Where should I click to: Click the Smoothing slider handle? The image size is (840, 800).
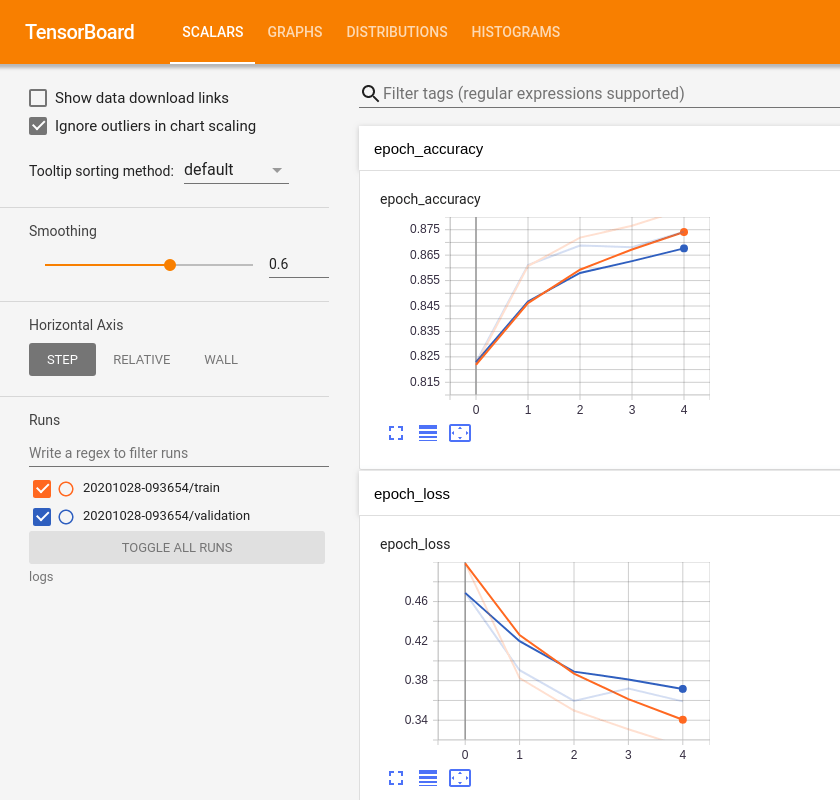point(170,265)
